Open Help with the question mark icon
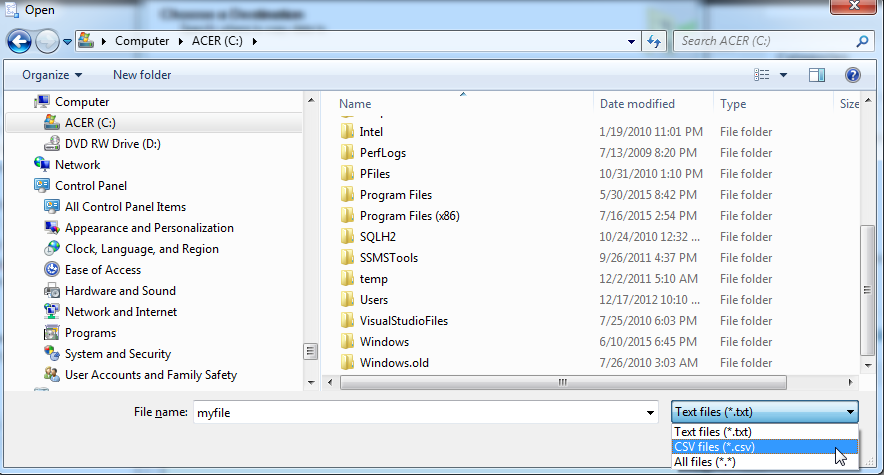 (852, 75)
